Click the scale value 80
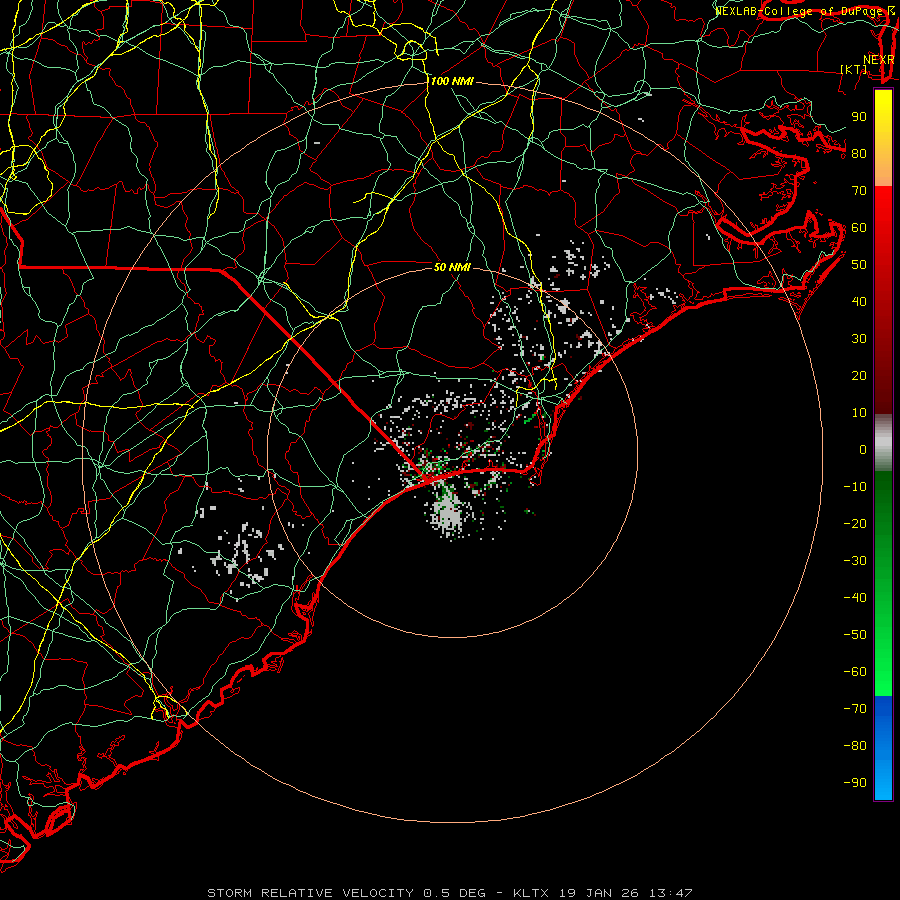The height and width of the screenshot is (900, 900). [859, 153]
